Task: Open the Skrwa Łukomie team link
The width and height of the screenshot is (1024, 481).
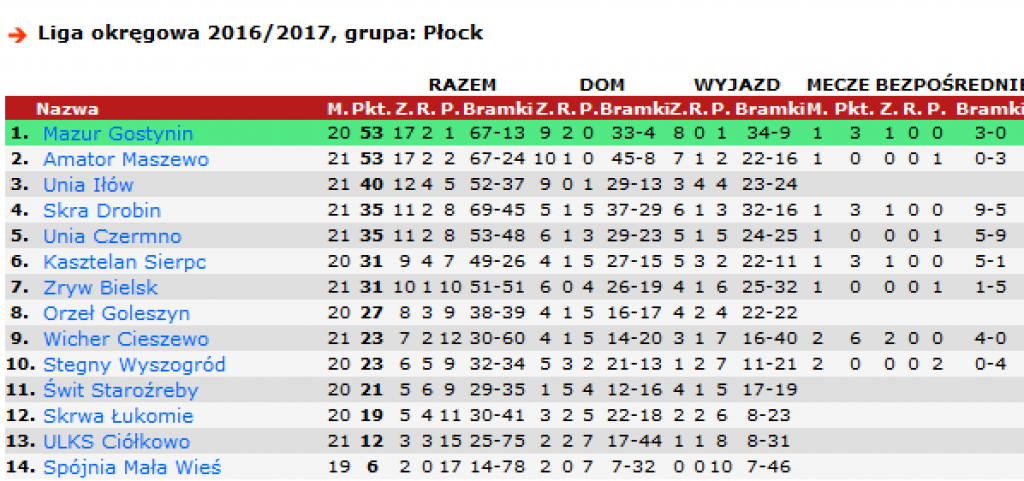Action: click(118, 416)
